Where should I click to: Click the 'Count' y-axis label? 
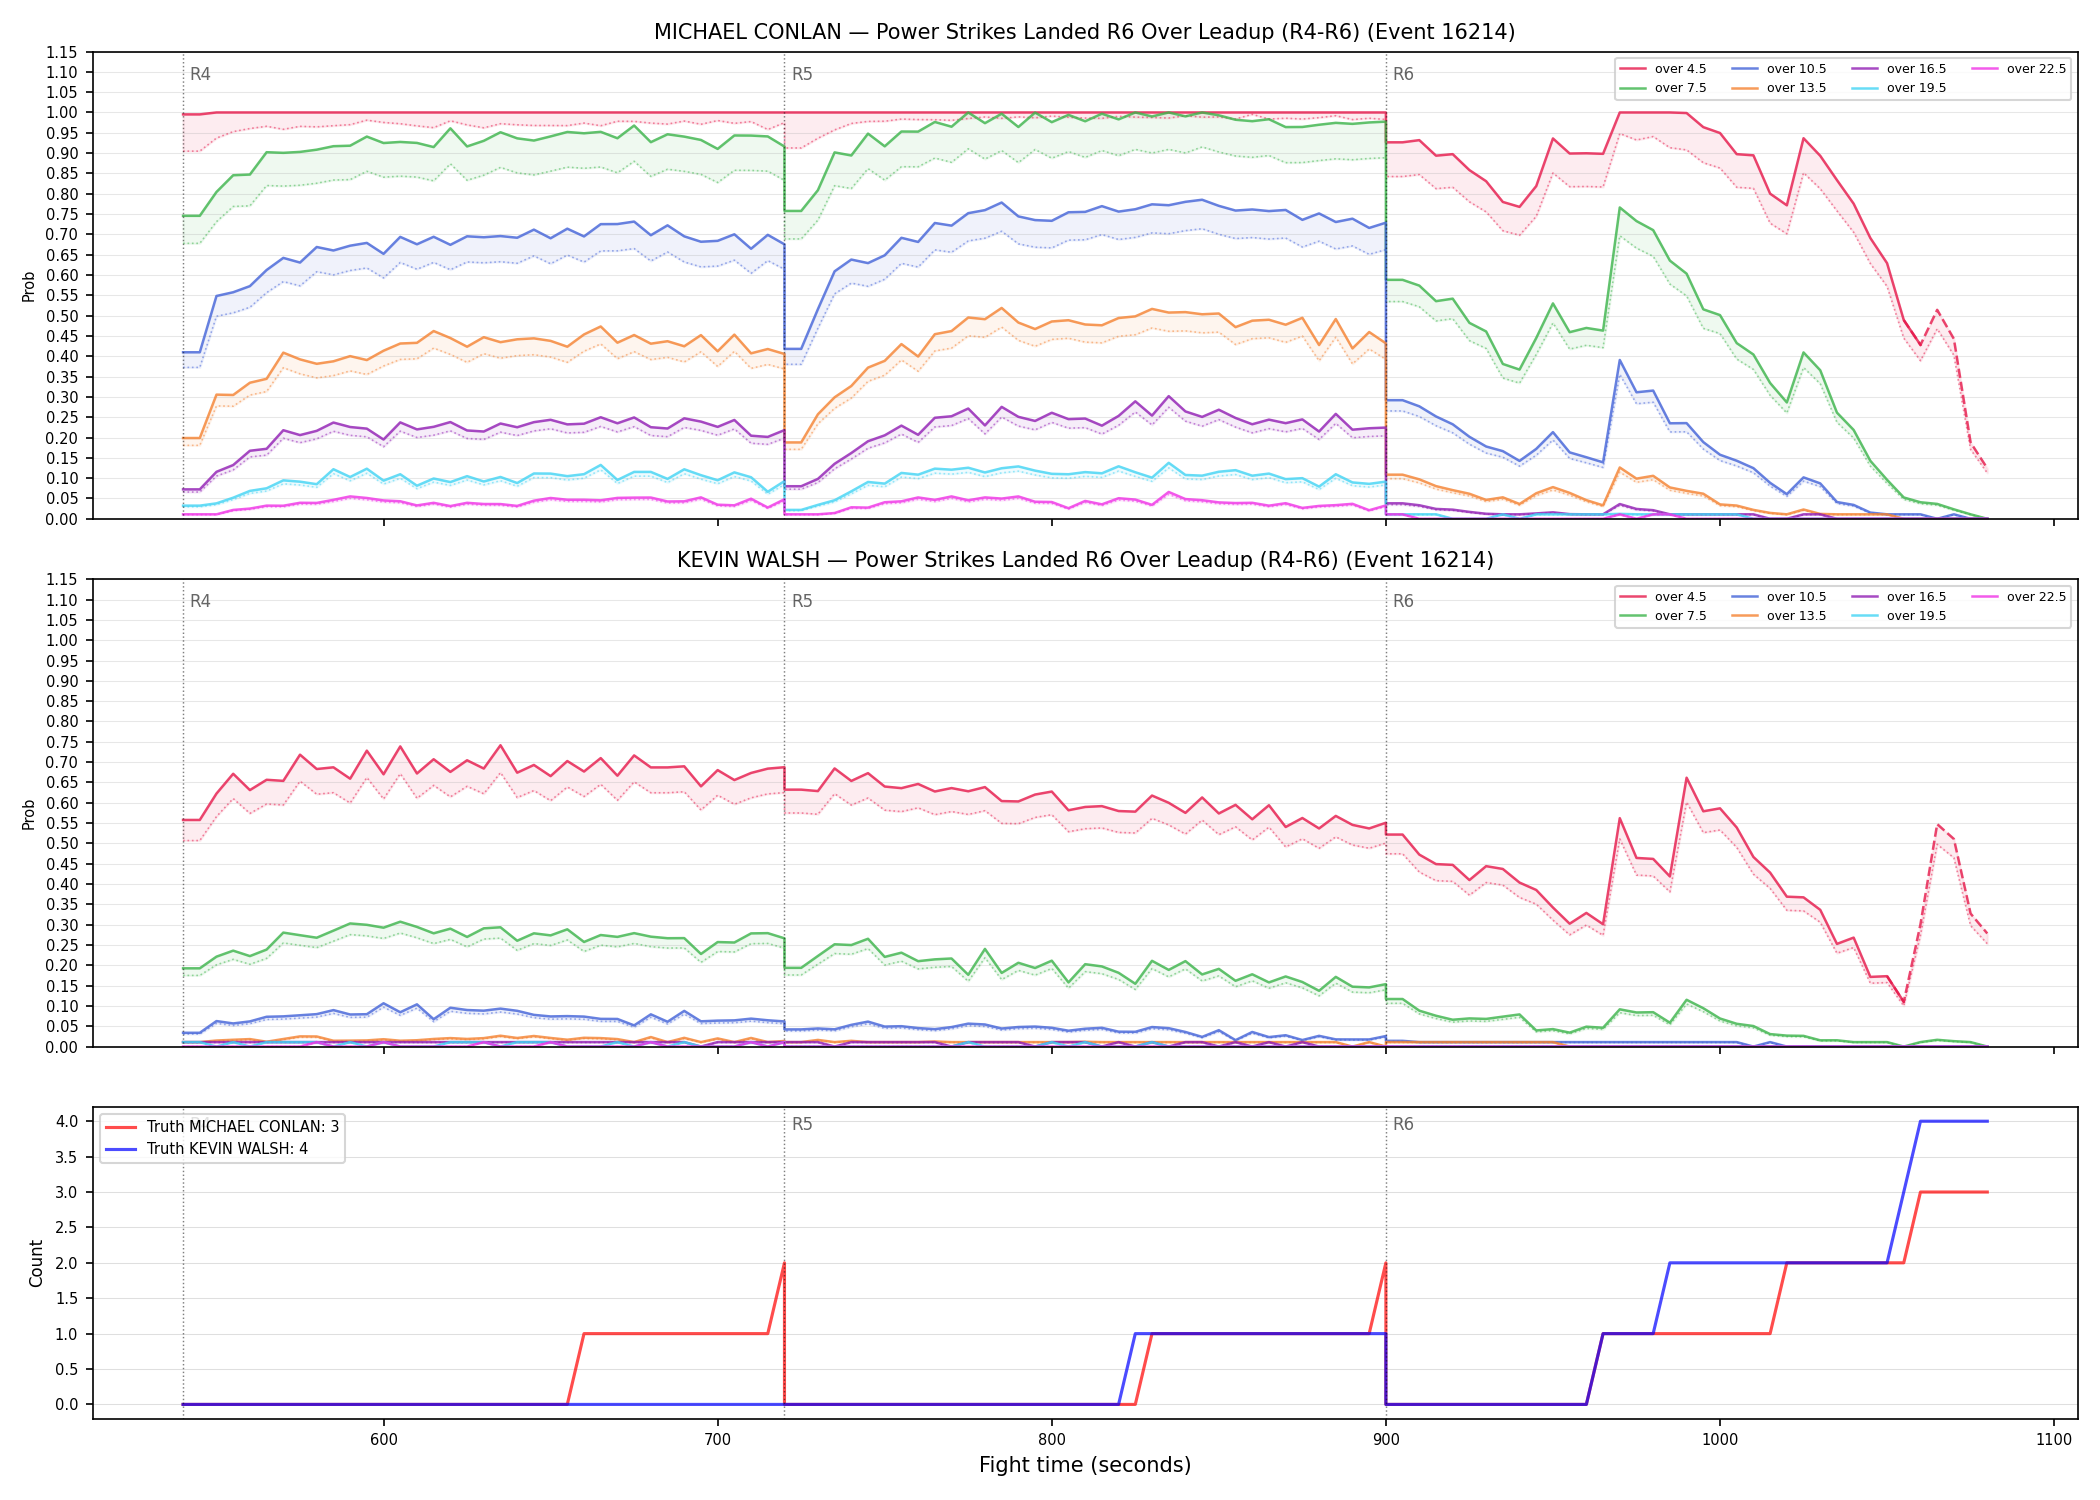click(x=37, y=1263)
